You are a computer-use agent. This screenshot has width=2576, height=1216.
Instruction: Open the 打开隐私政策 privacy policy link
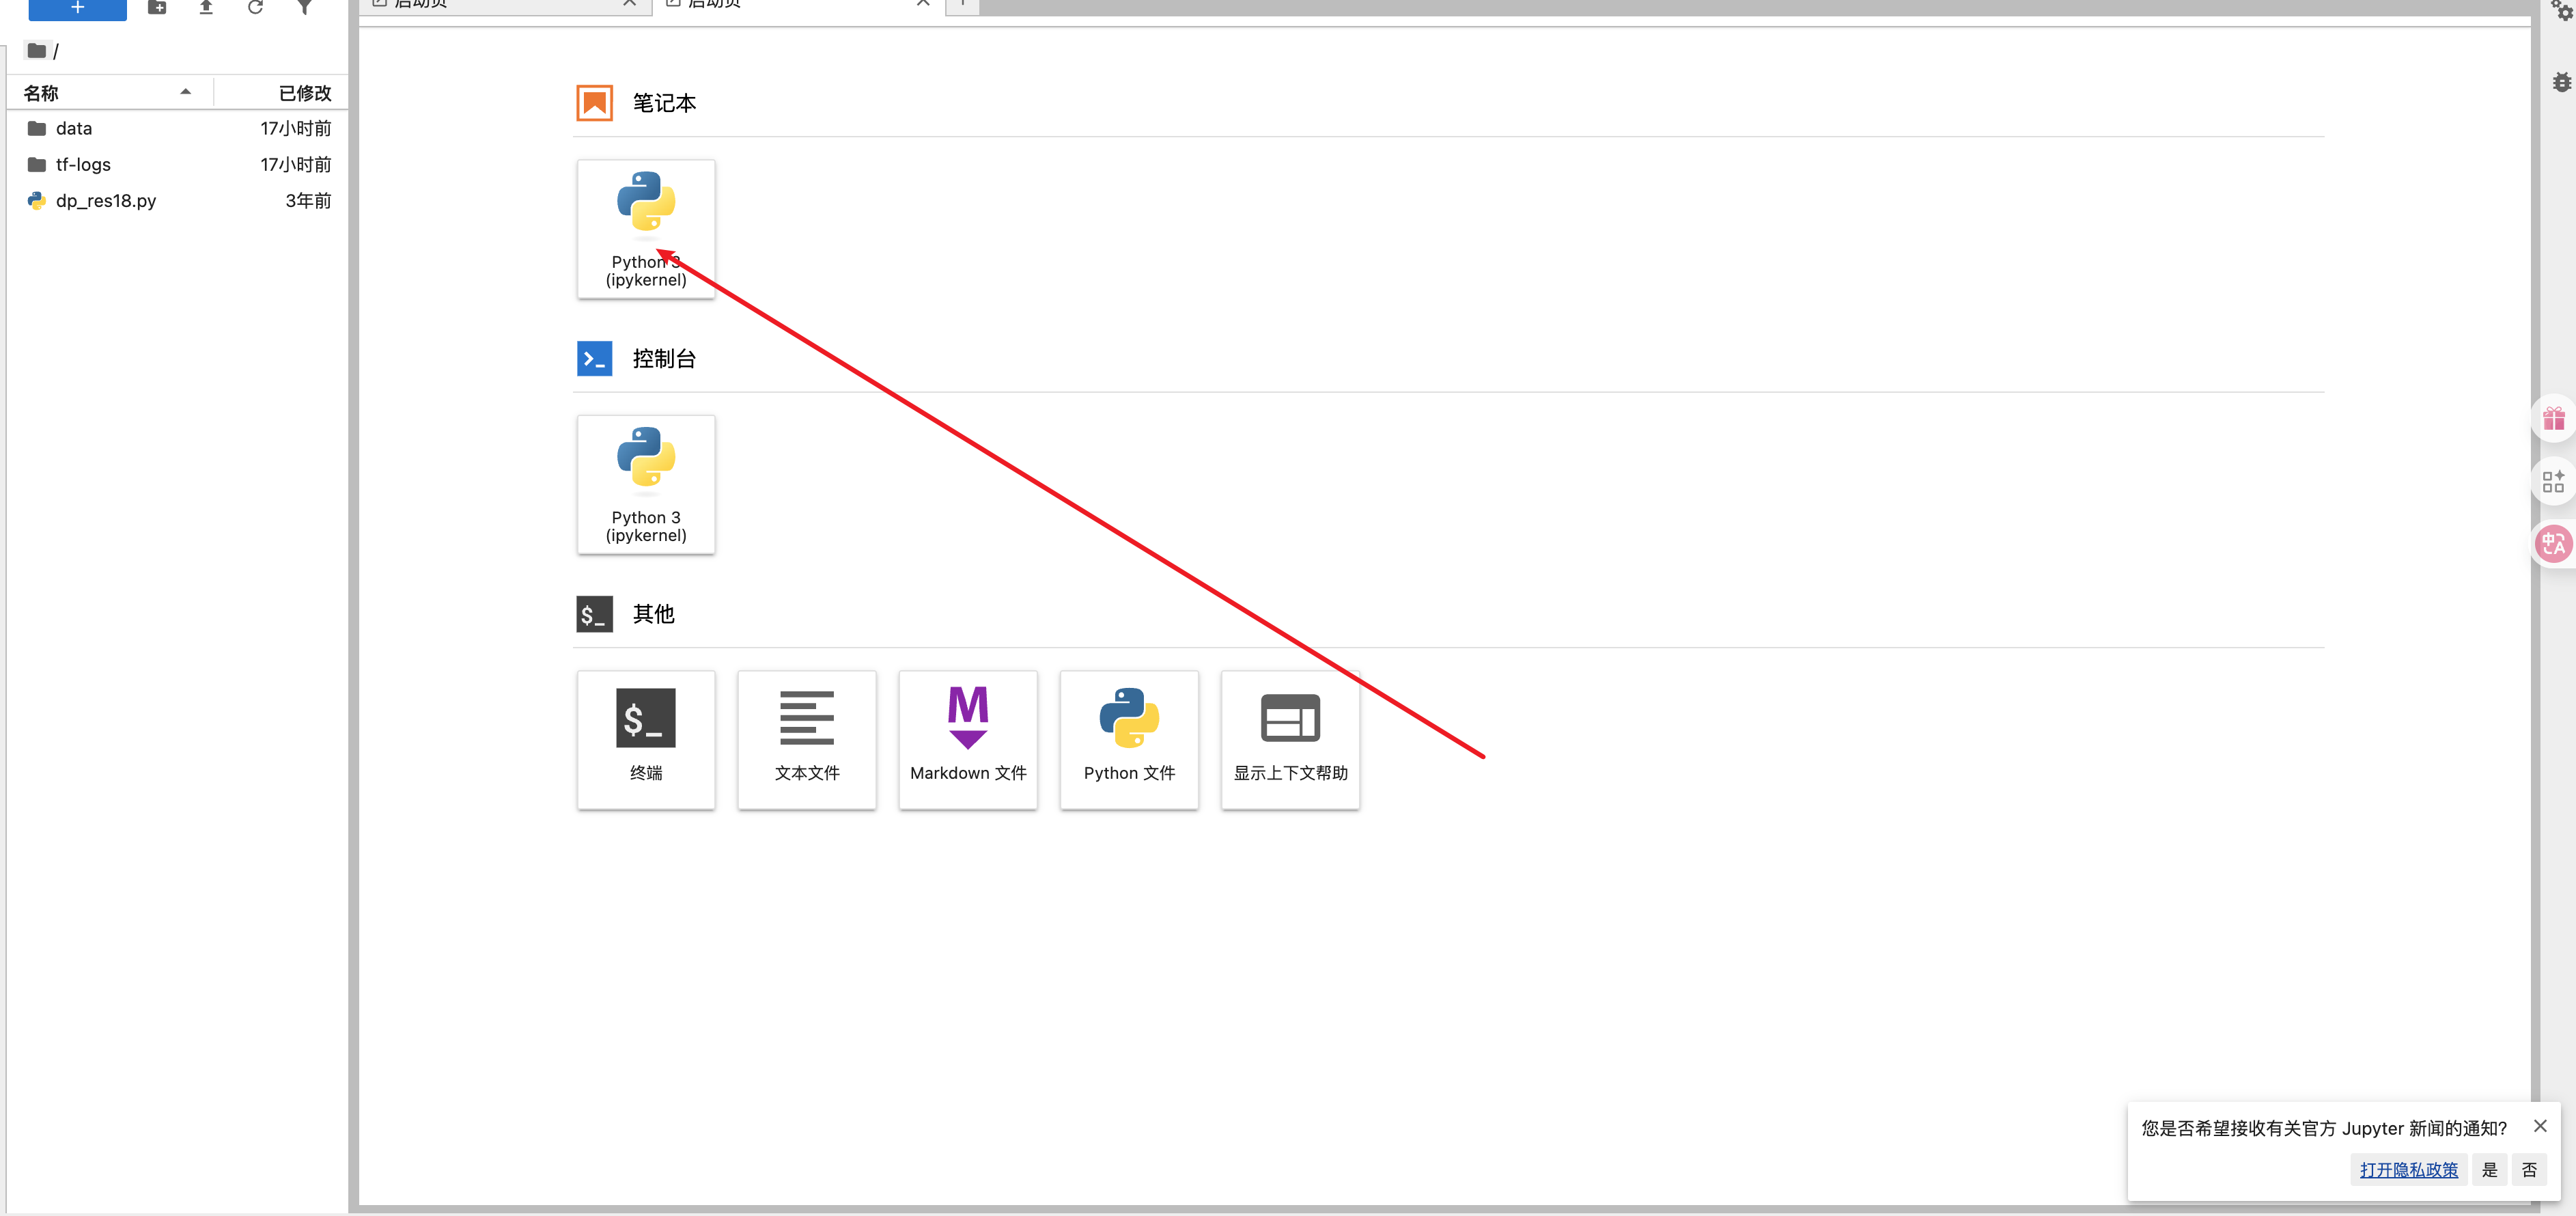[x=2407, y=1169]
